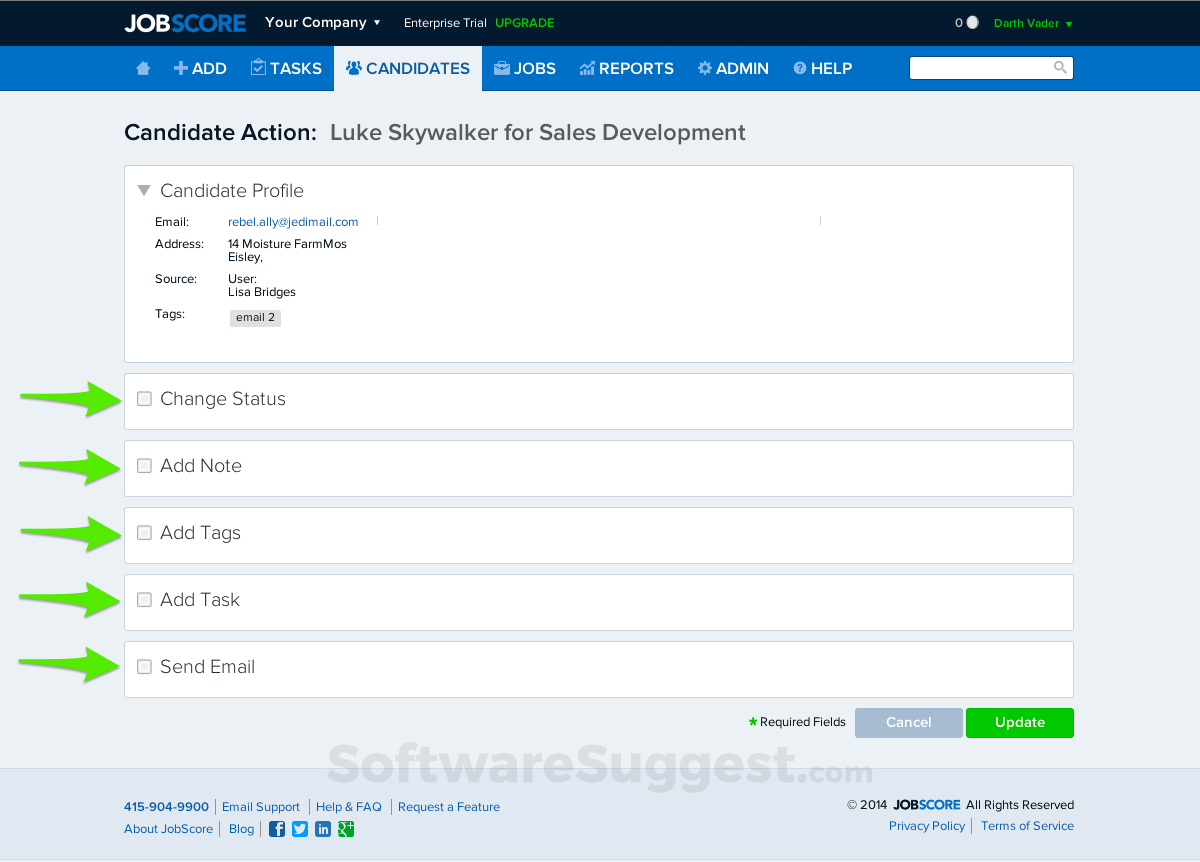Click the search magnifier icon
The width and height of the screenshot is (1200, 862).
1060,67
